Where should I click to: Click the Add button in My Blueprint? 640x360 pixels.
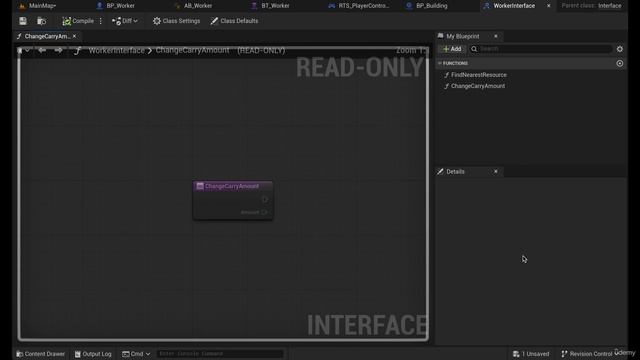pos(452,49)
